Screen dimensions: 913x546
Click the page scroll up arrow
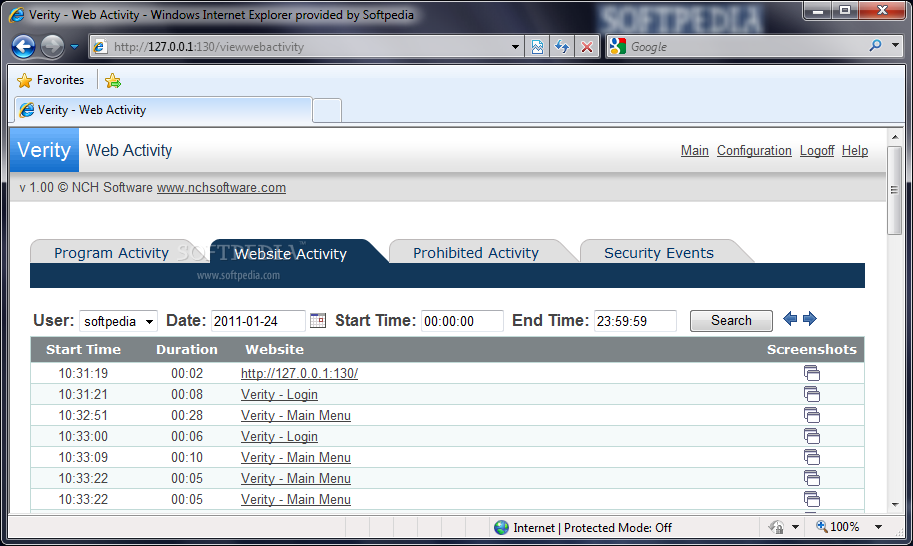(895, 137)
